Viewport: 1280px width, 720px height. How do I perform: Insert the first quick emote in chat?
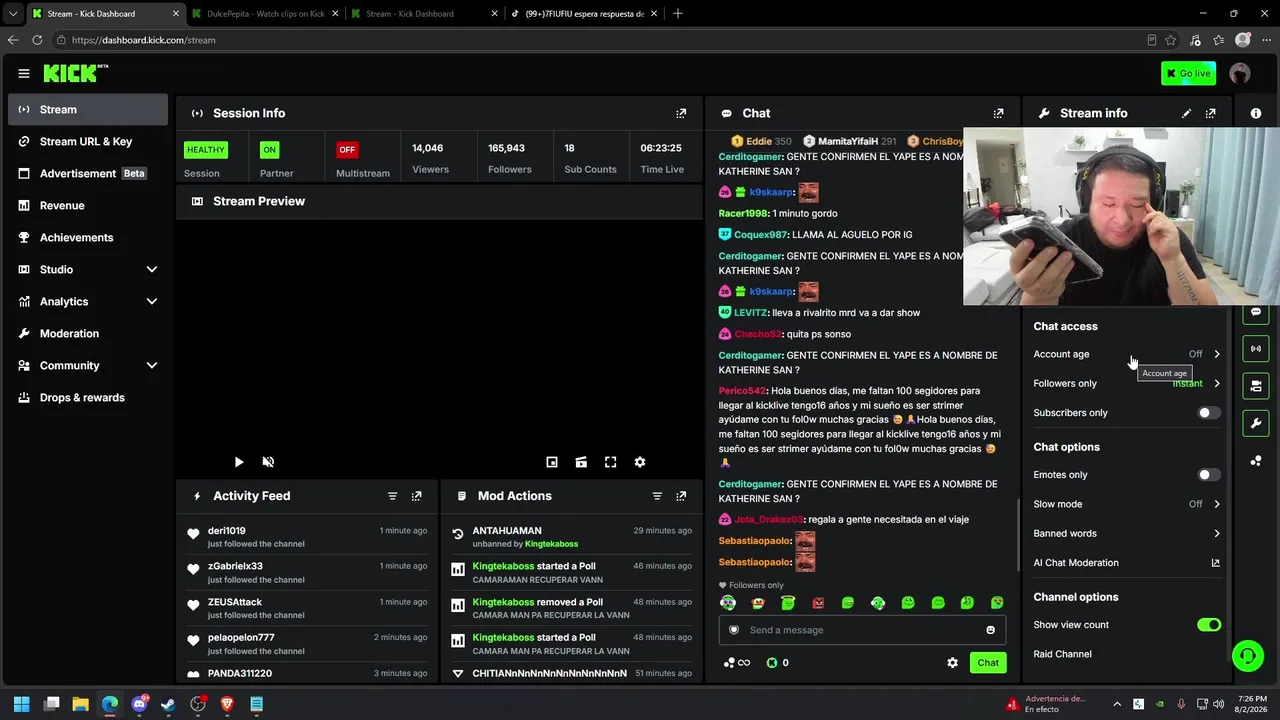point(728,603)
